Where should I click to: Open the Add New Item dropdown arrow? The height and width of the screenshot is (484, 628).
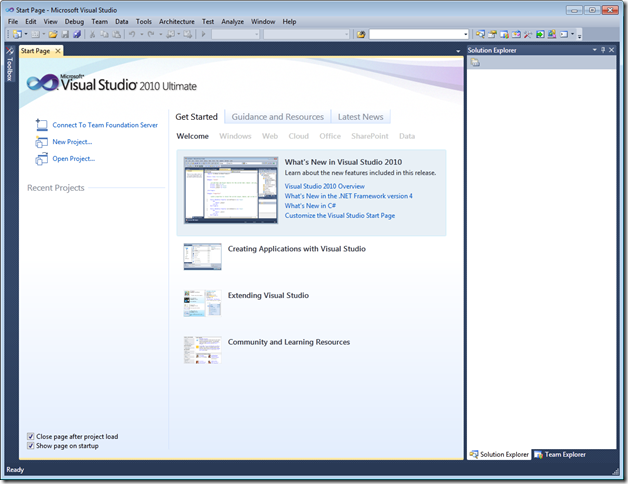[44, 34]
